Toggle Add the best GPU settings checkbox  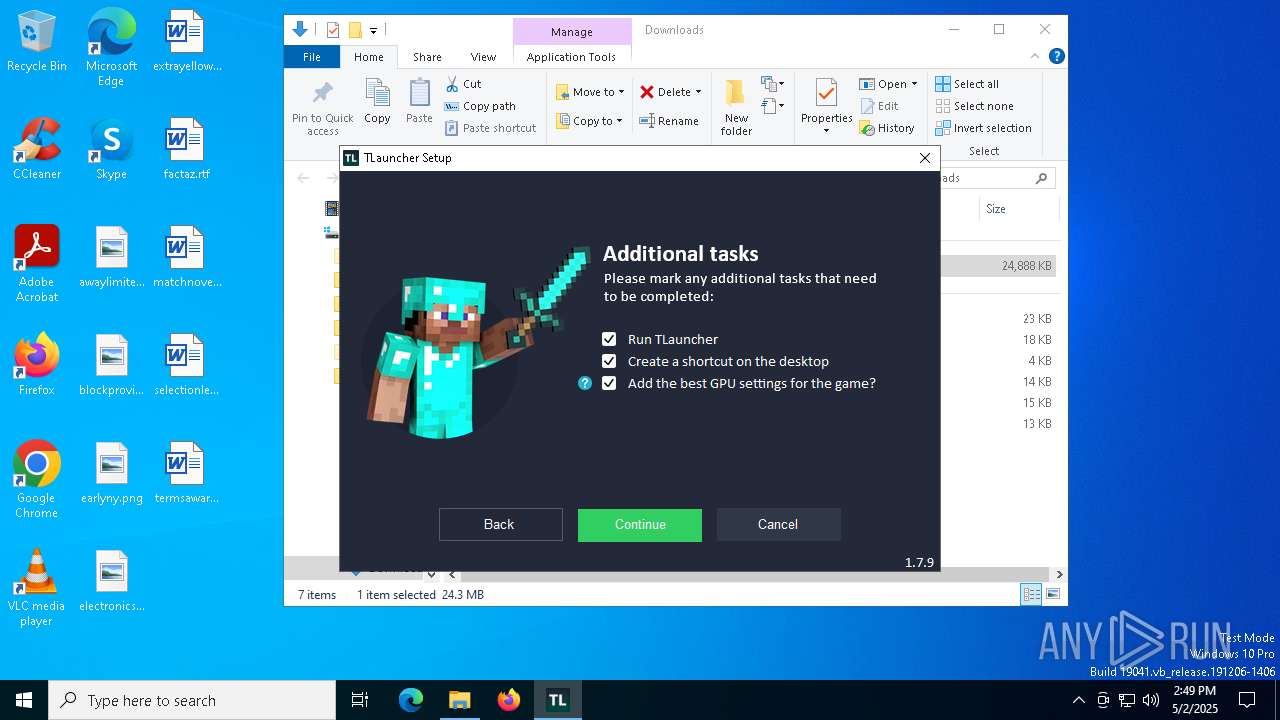tap(609, 383)
